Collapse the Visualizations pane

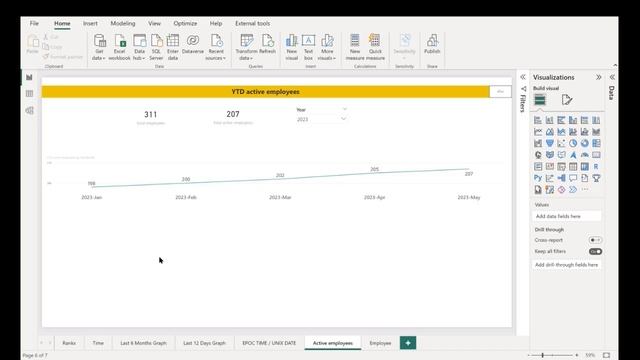coord(598,77)
